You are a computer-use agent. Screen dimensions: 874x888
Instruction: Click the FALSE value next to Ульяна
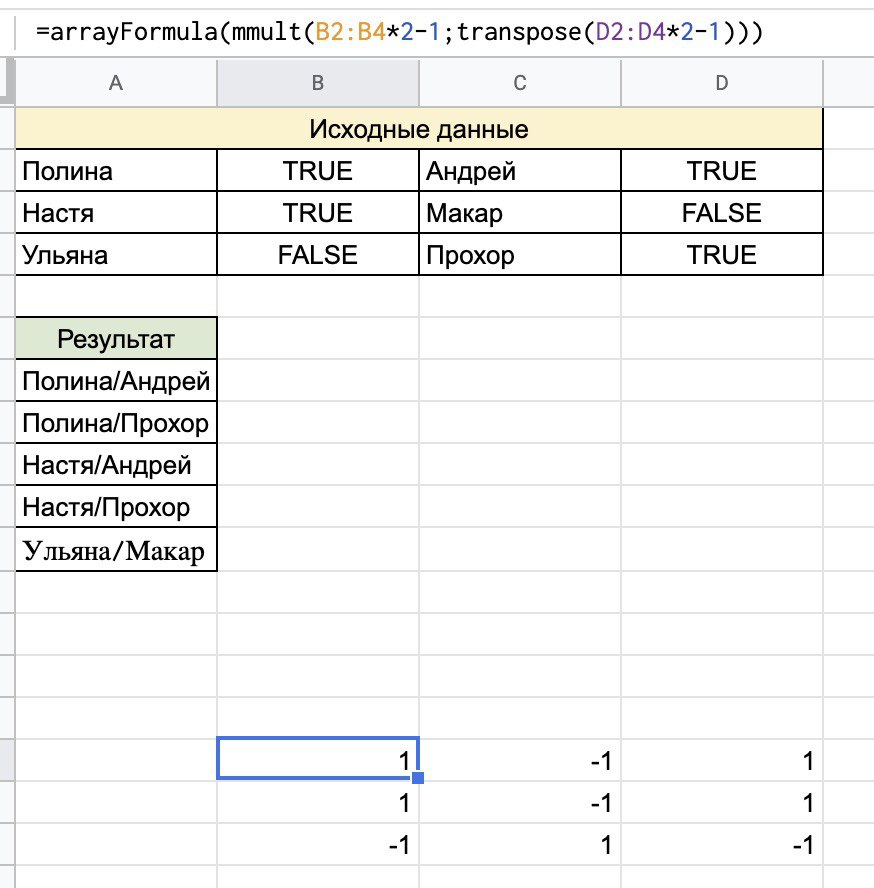click(318, 254)
